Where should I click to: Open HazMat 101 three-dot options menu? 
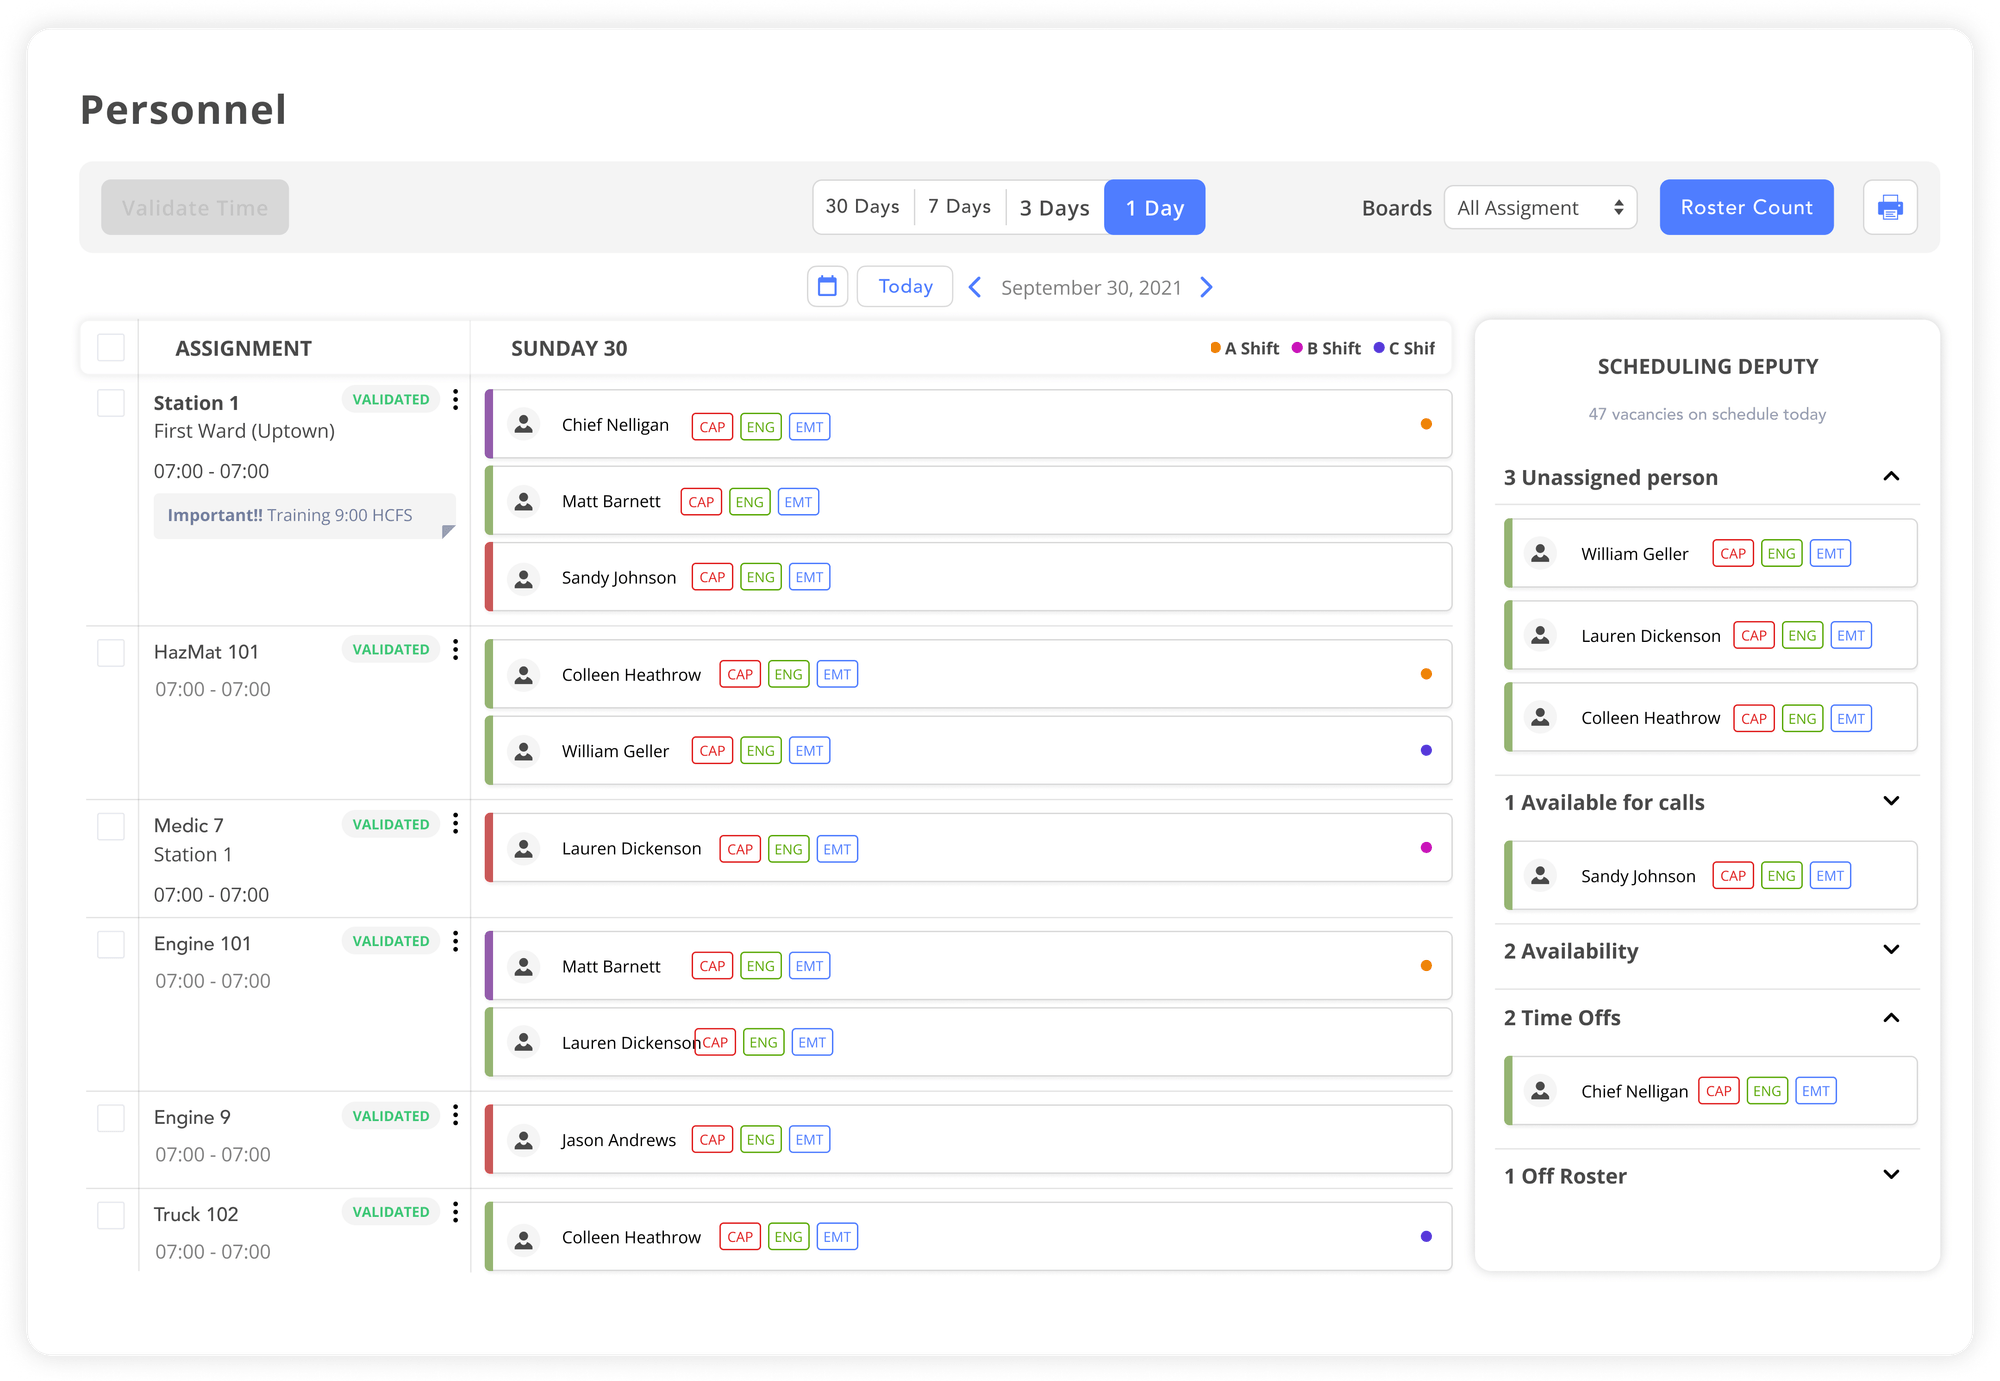pyautogui.click(x=455, y=650)
